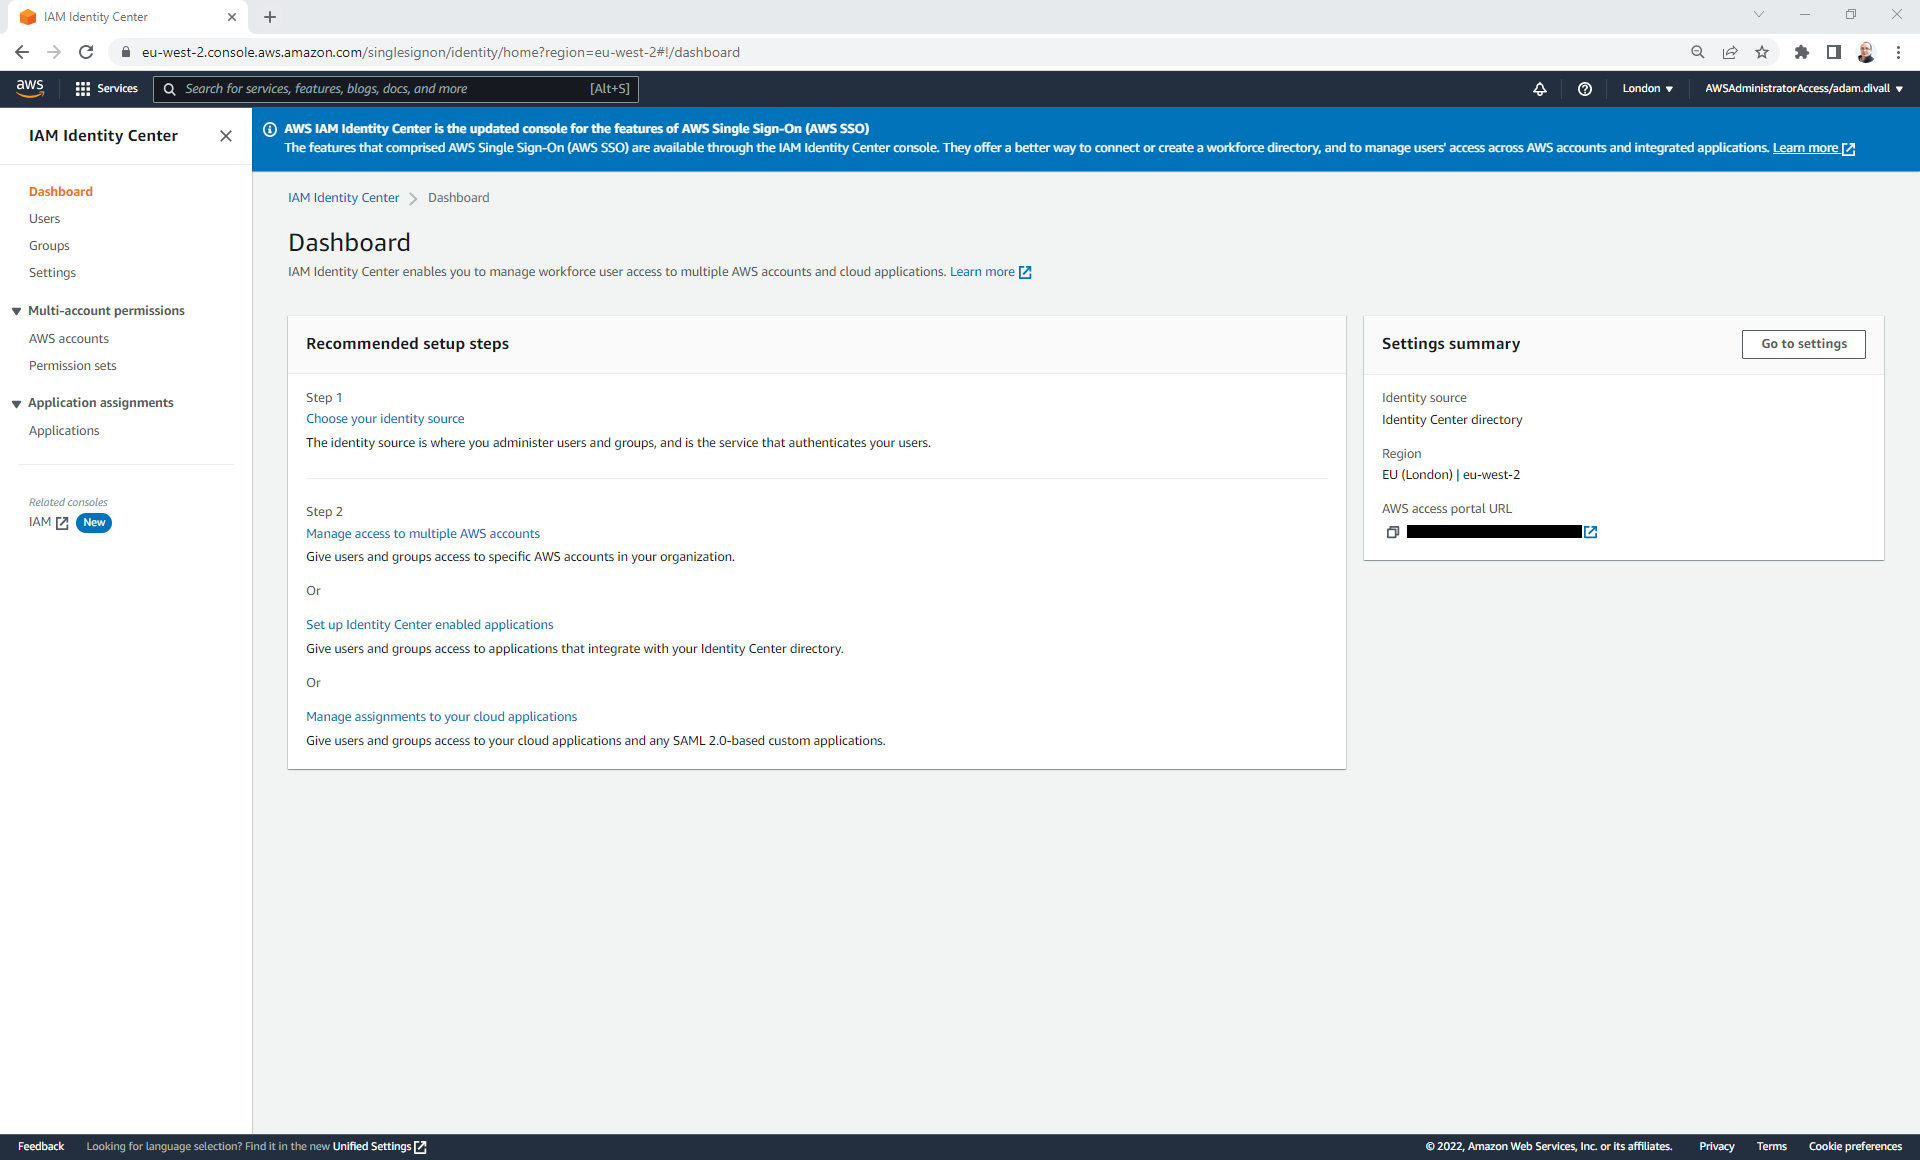Open the Services menu grid icon
This screenshot has width=1920, height=1160.
(84, 88)
